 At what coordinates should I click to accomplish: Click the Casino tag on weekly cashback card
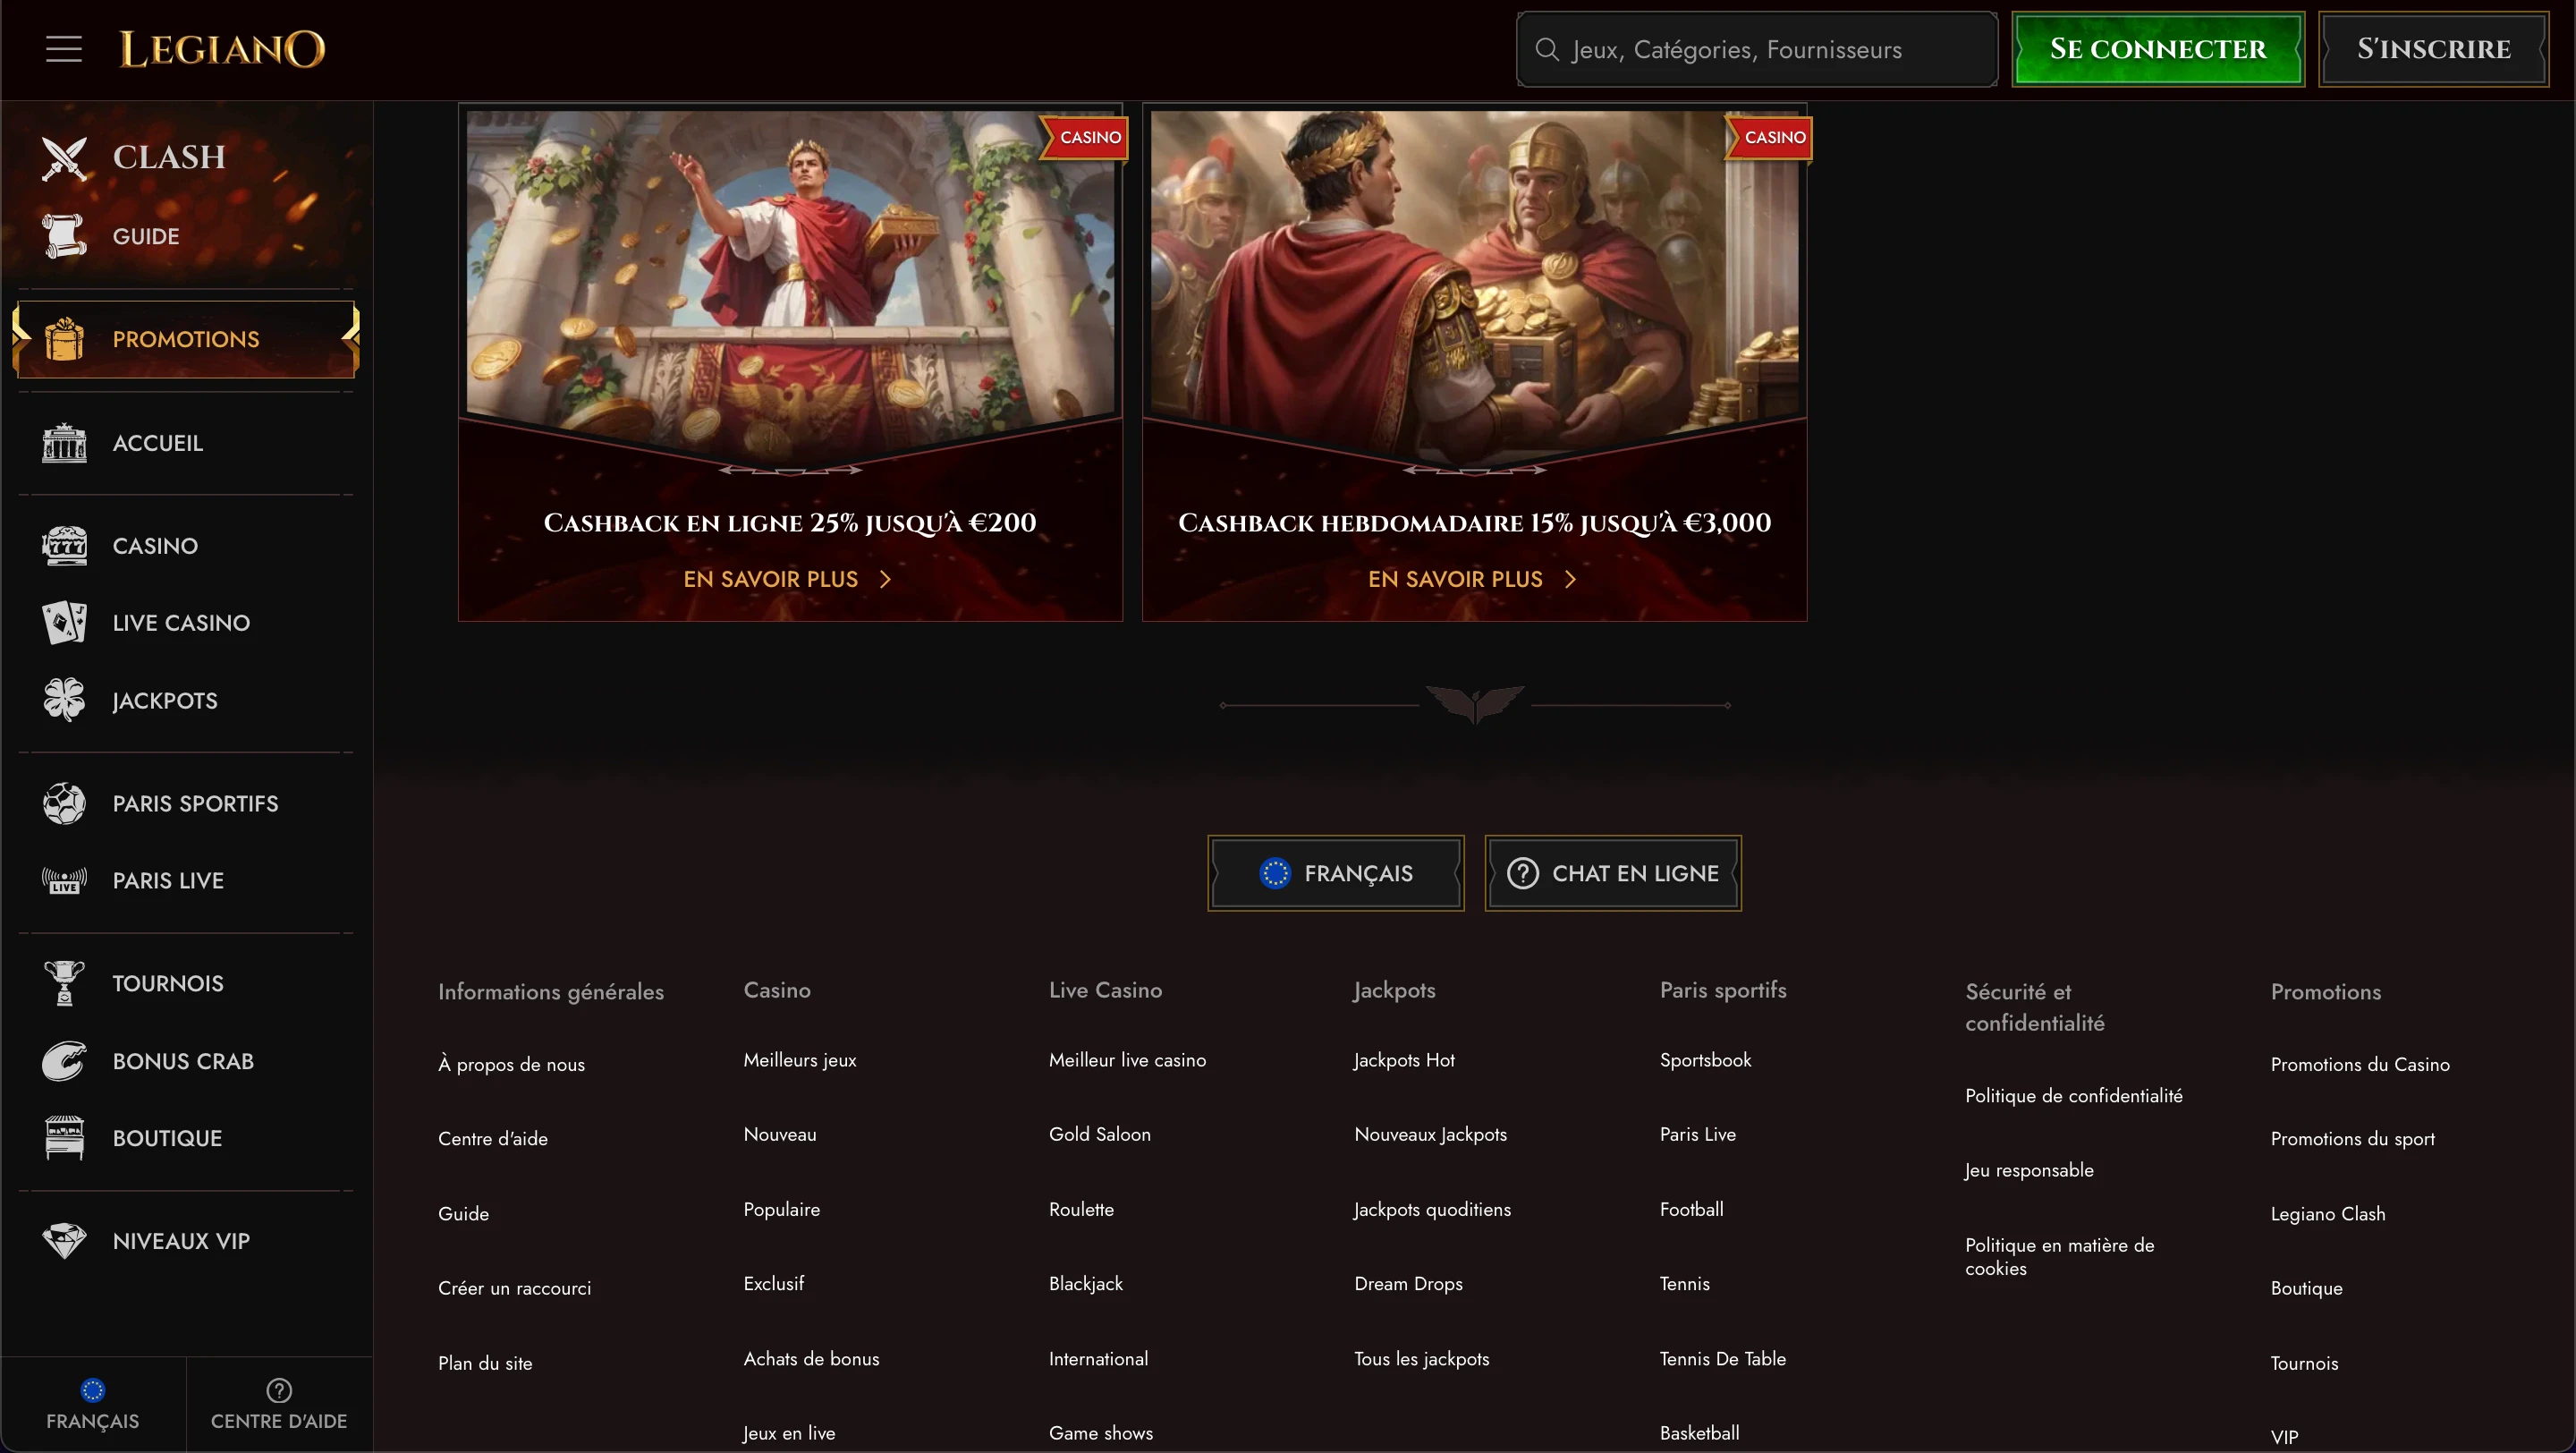coord(1770,138)
